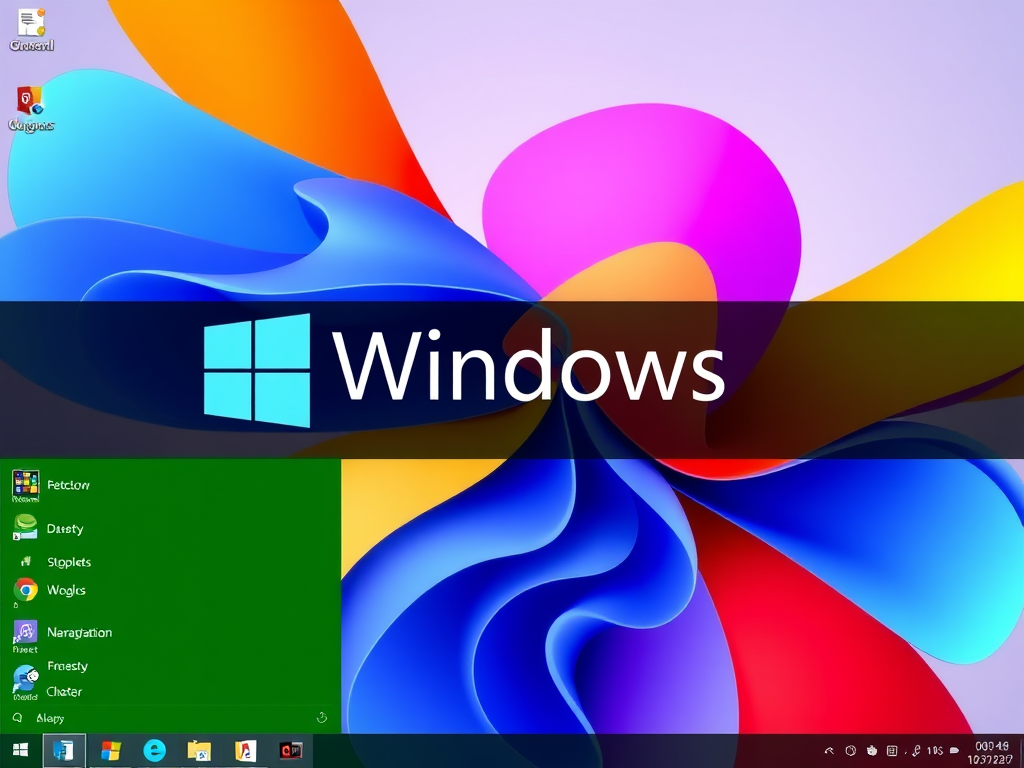Click the 10S indicator in the system tray
Viewport: 1024px width, 768px height.
[935, 751]
